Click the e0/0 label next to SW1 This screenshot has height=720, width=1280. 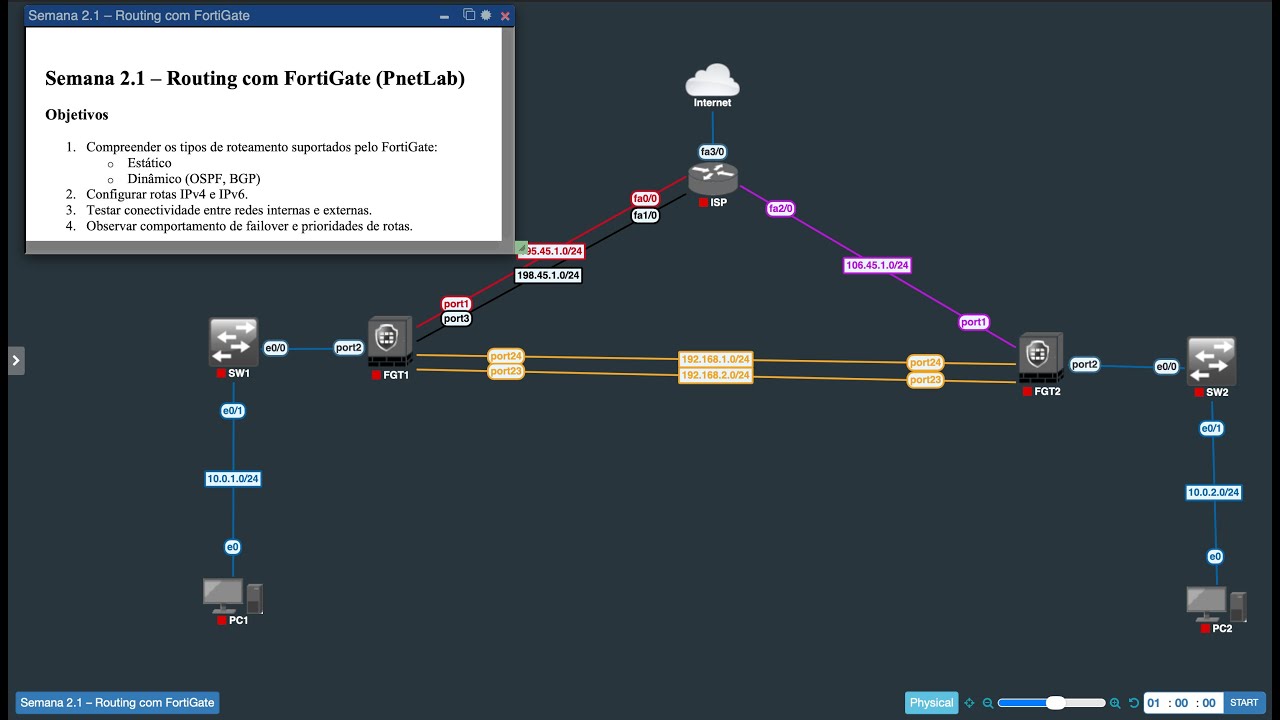point(275,348)
